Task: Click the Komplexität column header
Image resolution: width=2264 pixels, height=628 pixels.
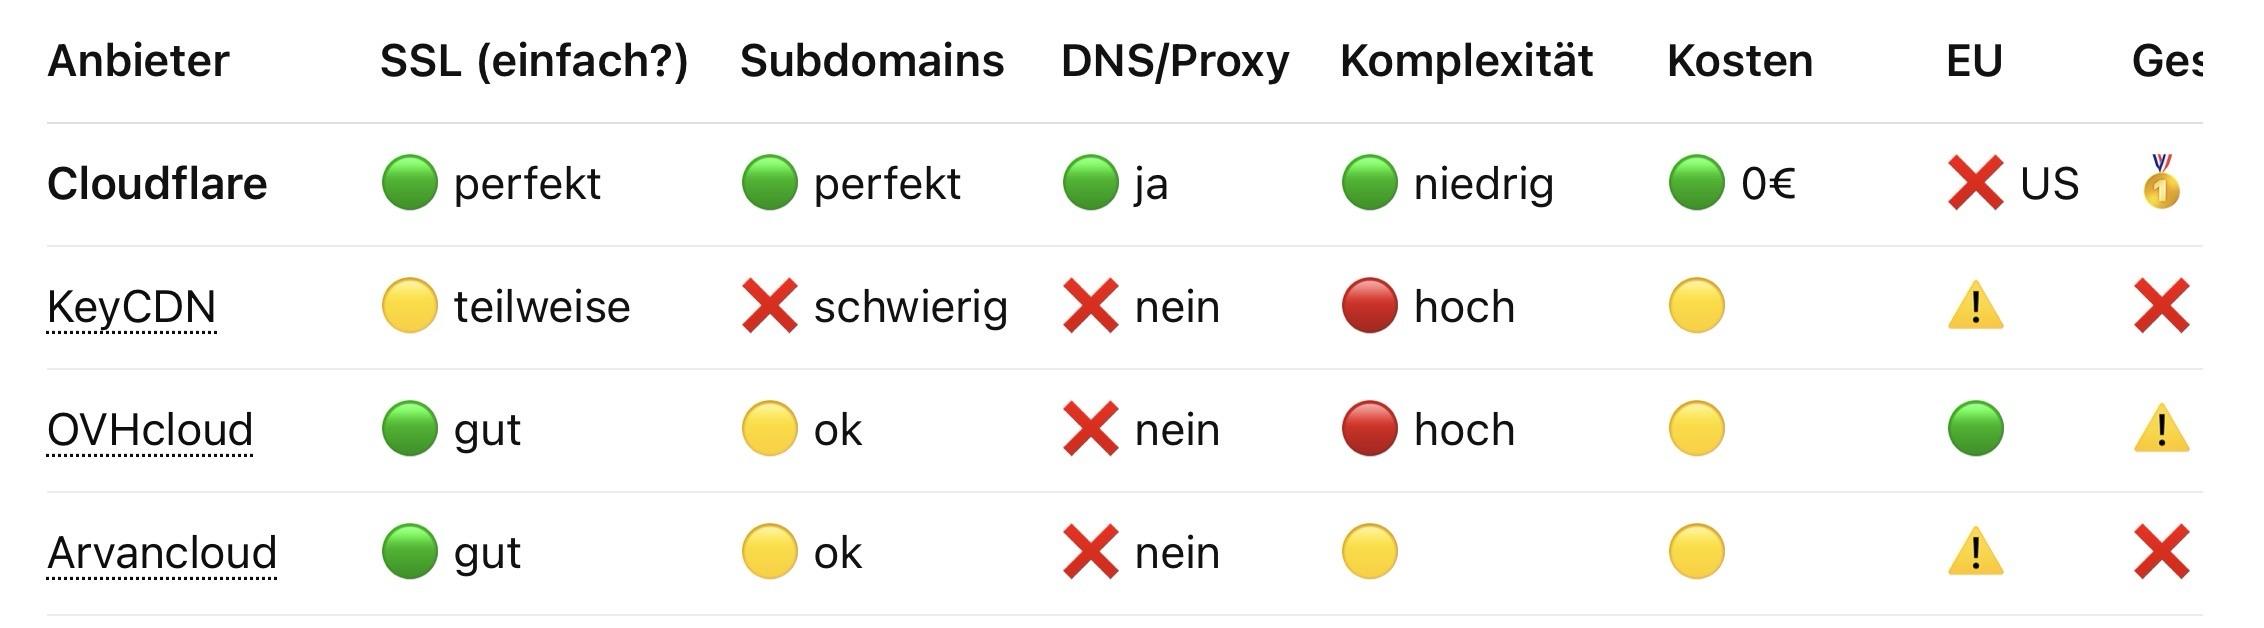Action: coord(1466,61)
